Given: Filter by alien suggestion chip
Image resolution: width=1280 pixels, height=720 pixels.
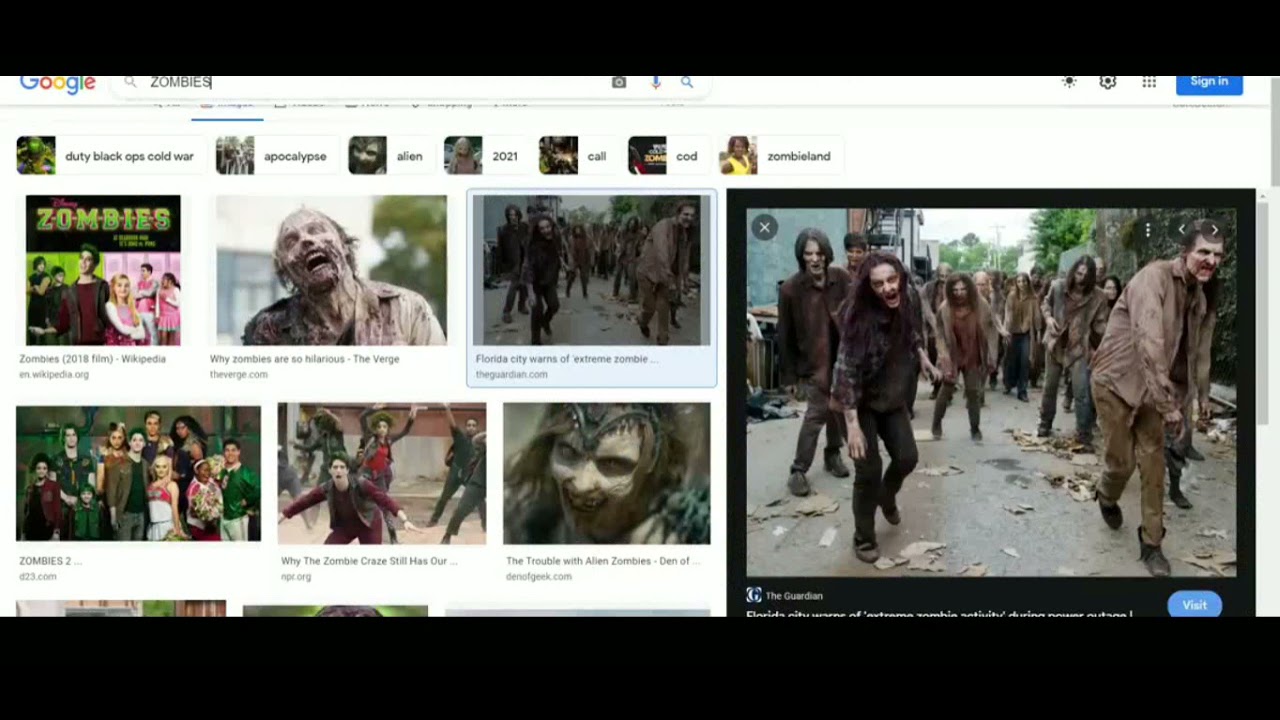Looking at the screenshot, I should click(390, 156).
